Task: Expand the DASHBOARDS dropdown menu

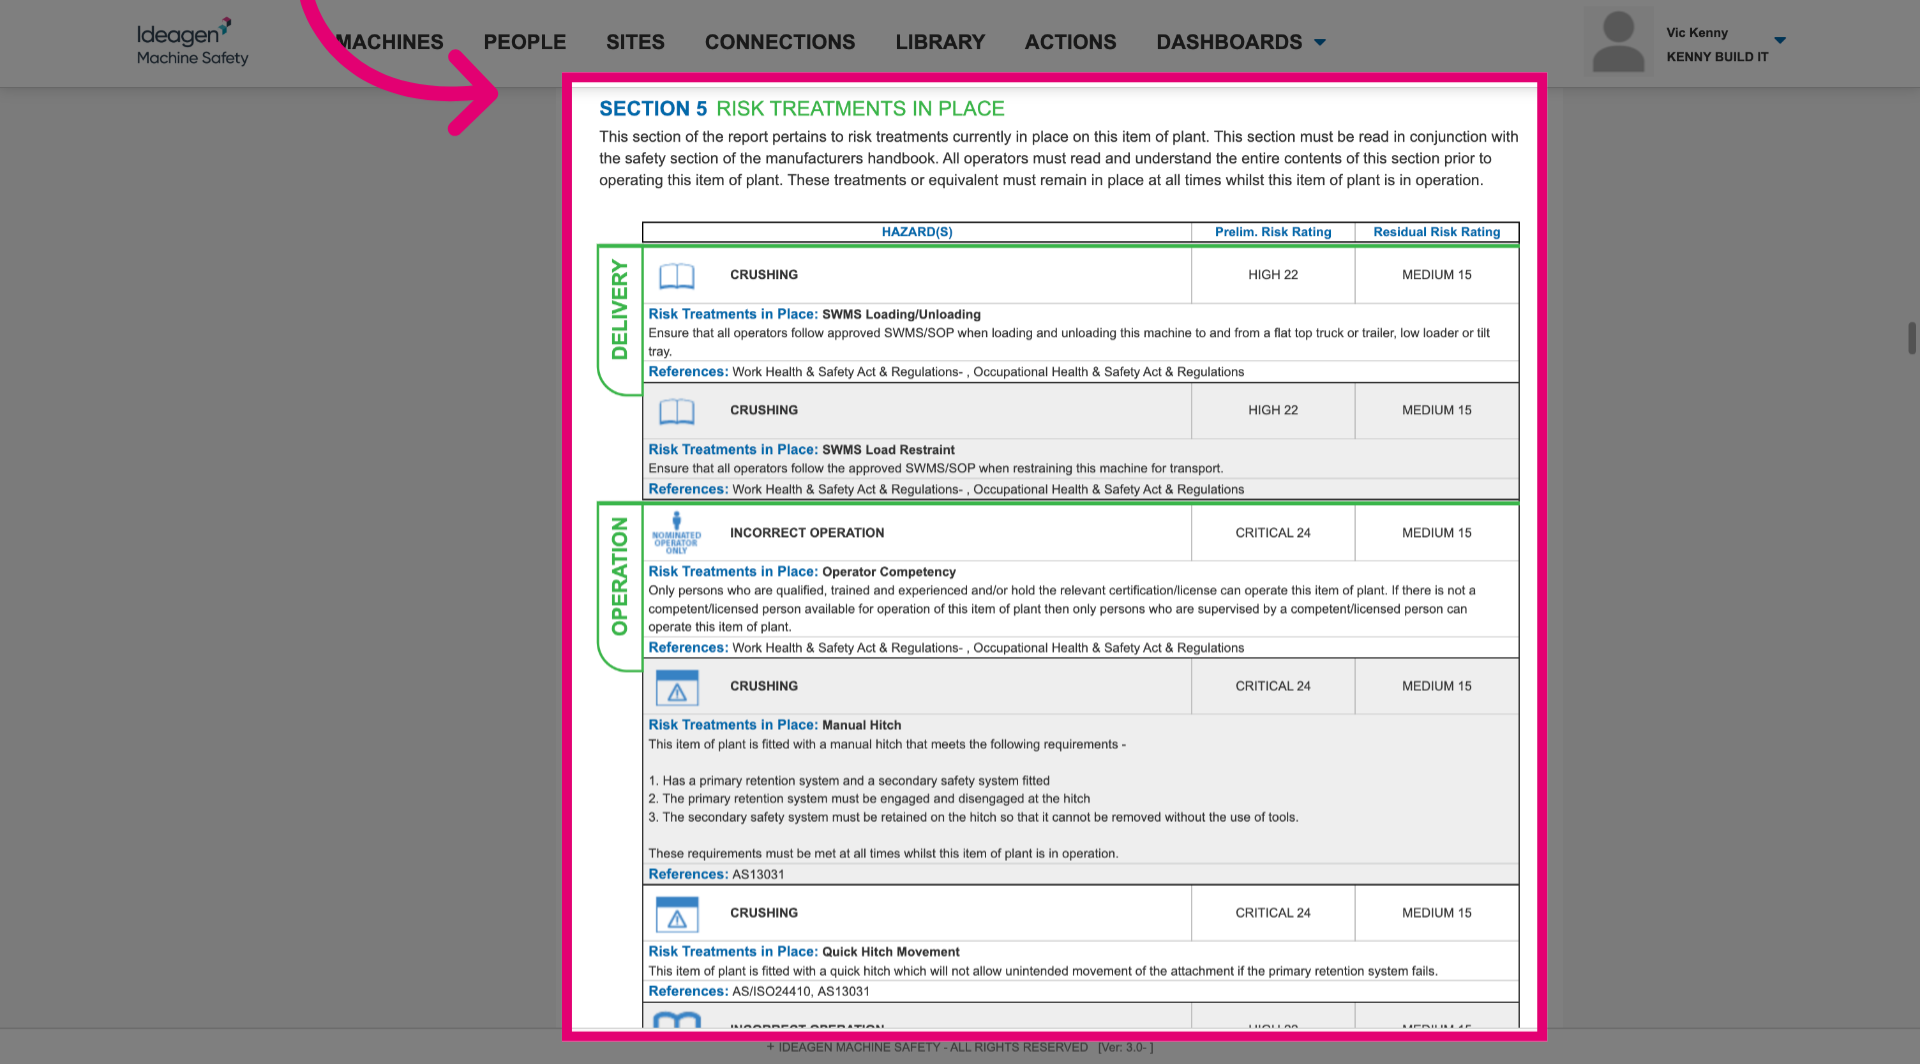Action: point(1241,42)
